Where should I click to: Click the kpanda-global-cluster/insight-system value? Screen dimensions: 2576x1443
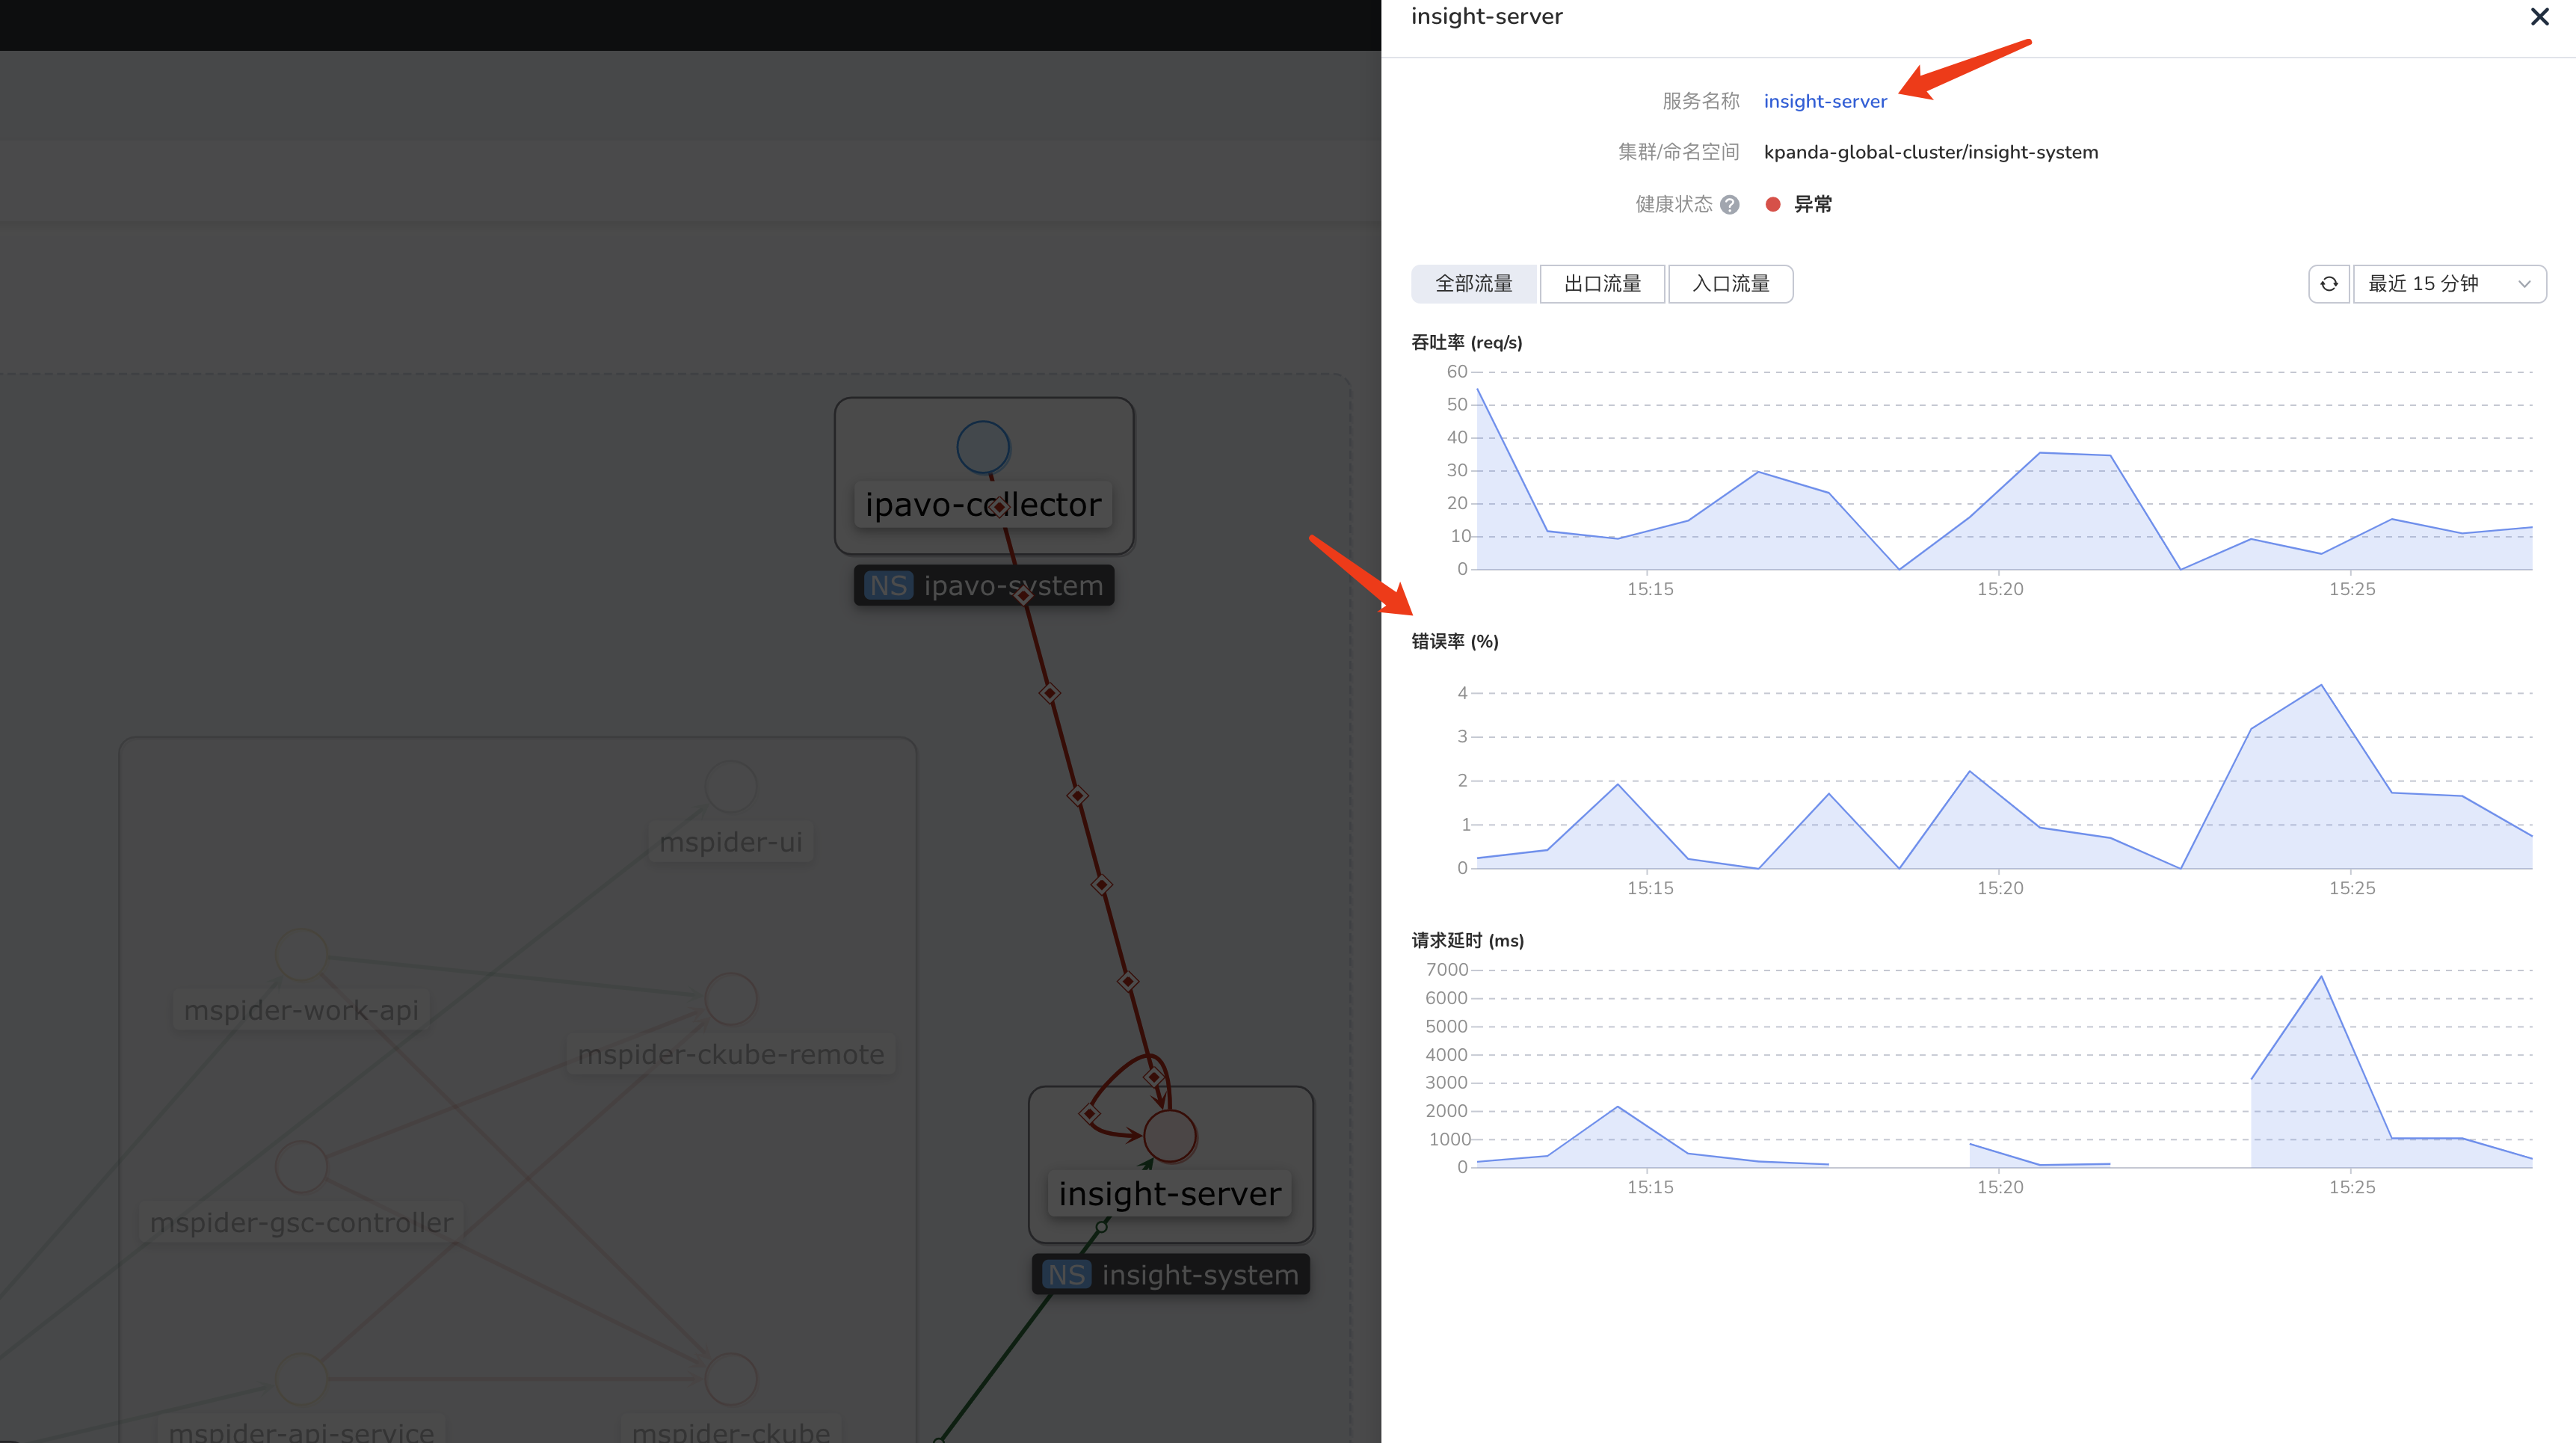click(1931, 152)
